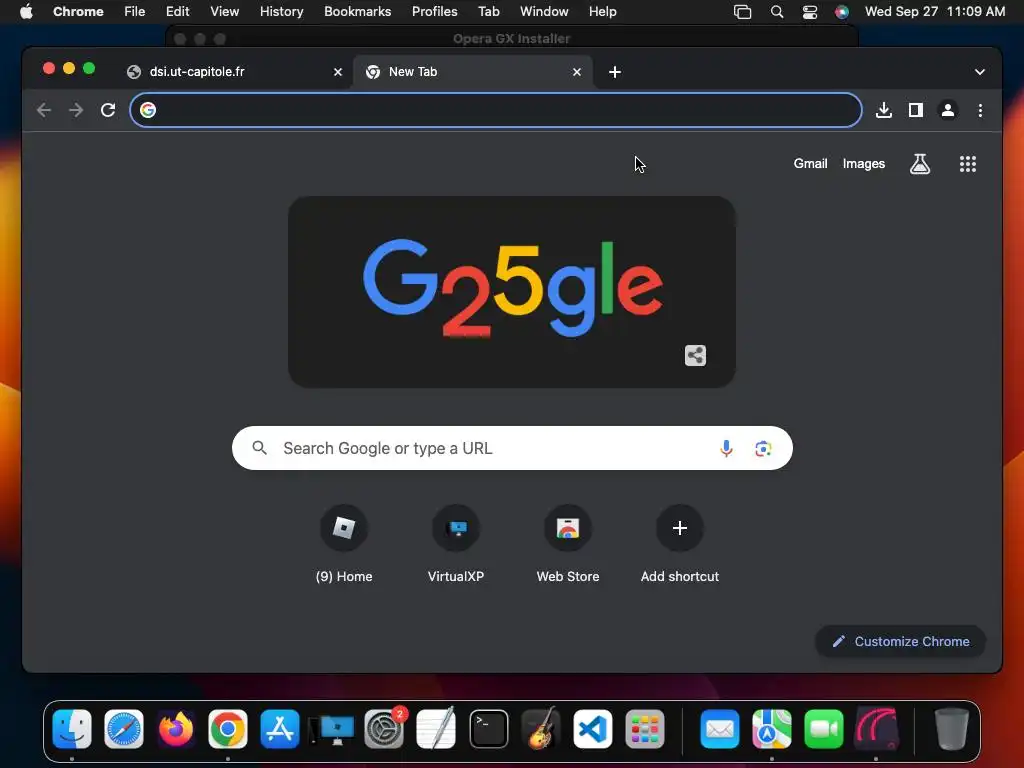The image size is (1024, 768).
Task: Share the Google 25th anniversary doodle
Action: point(695,355)
